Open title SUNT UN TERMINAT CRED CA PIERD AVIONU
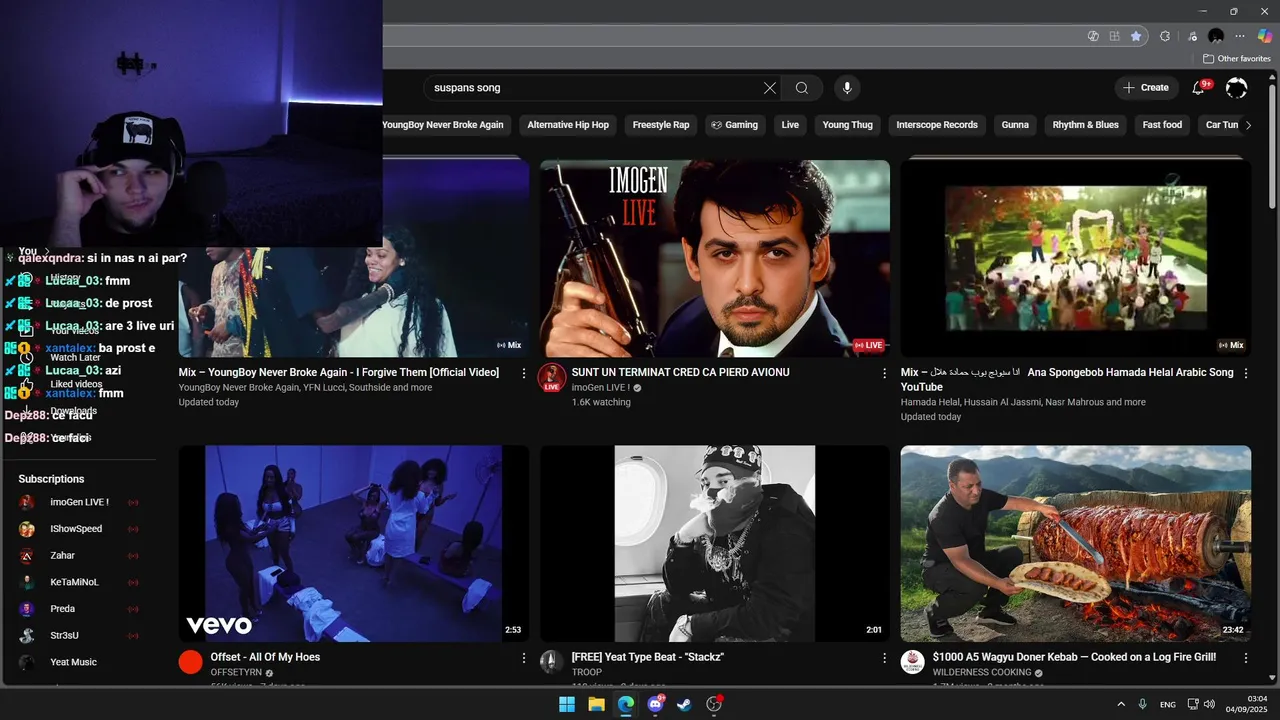 coord(681,372)
